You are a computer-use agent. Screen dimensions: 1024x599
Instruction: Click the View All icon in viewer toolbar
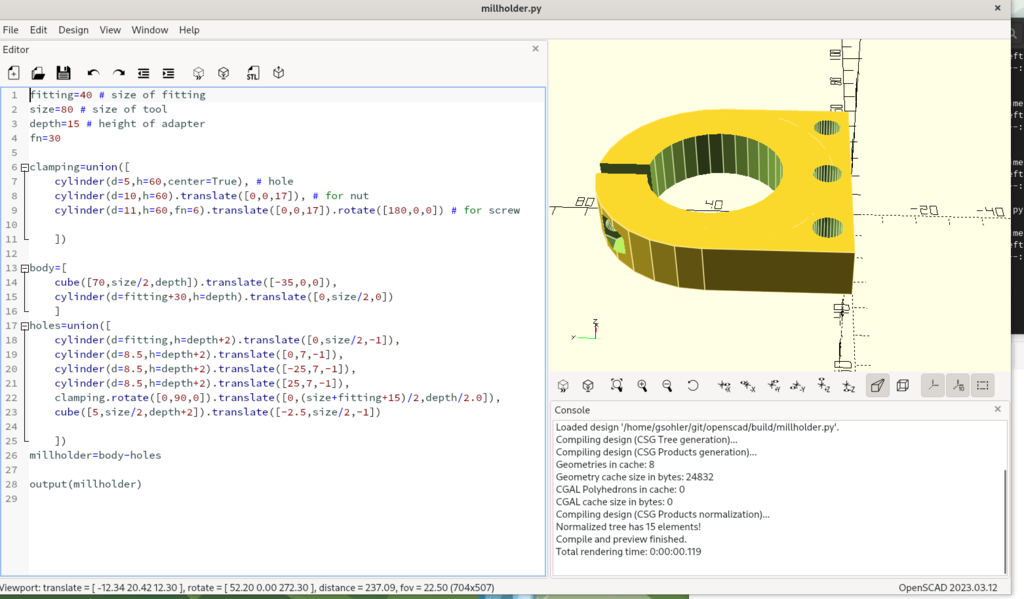point(617,386)
